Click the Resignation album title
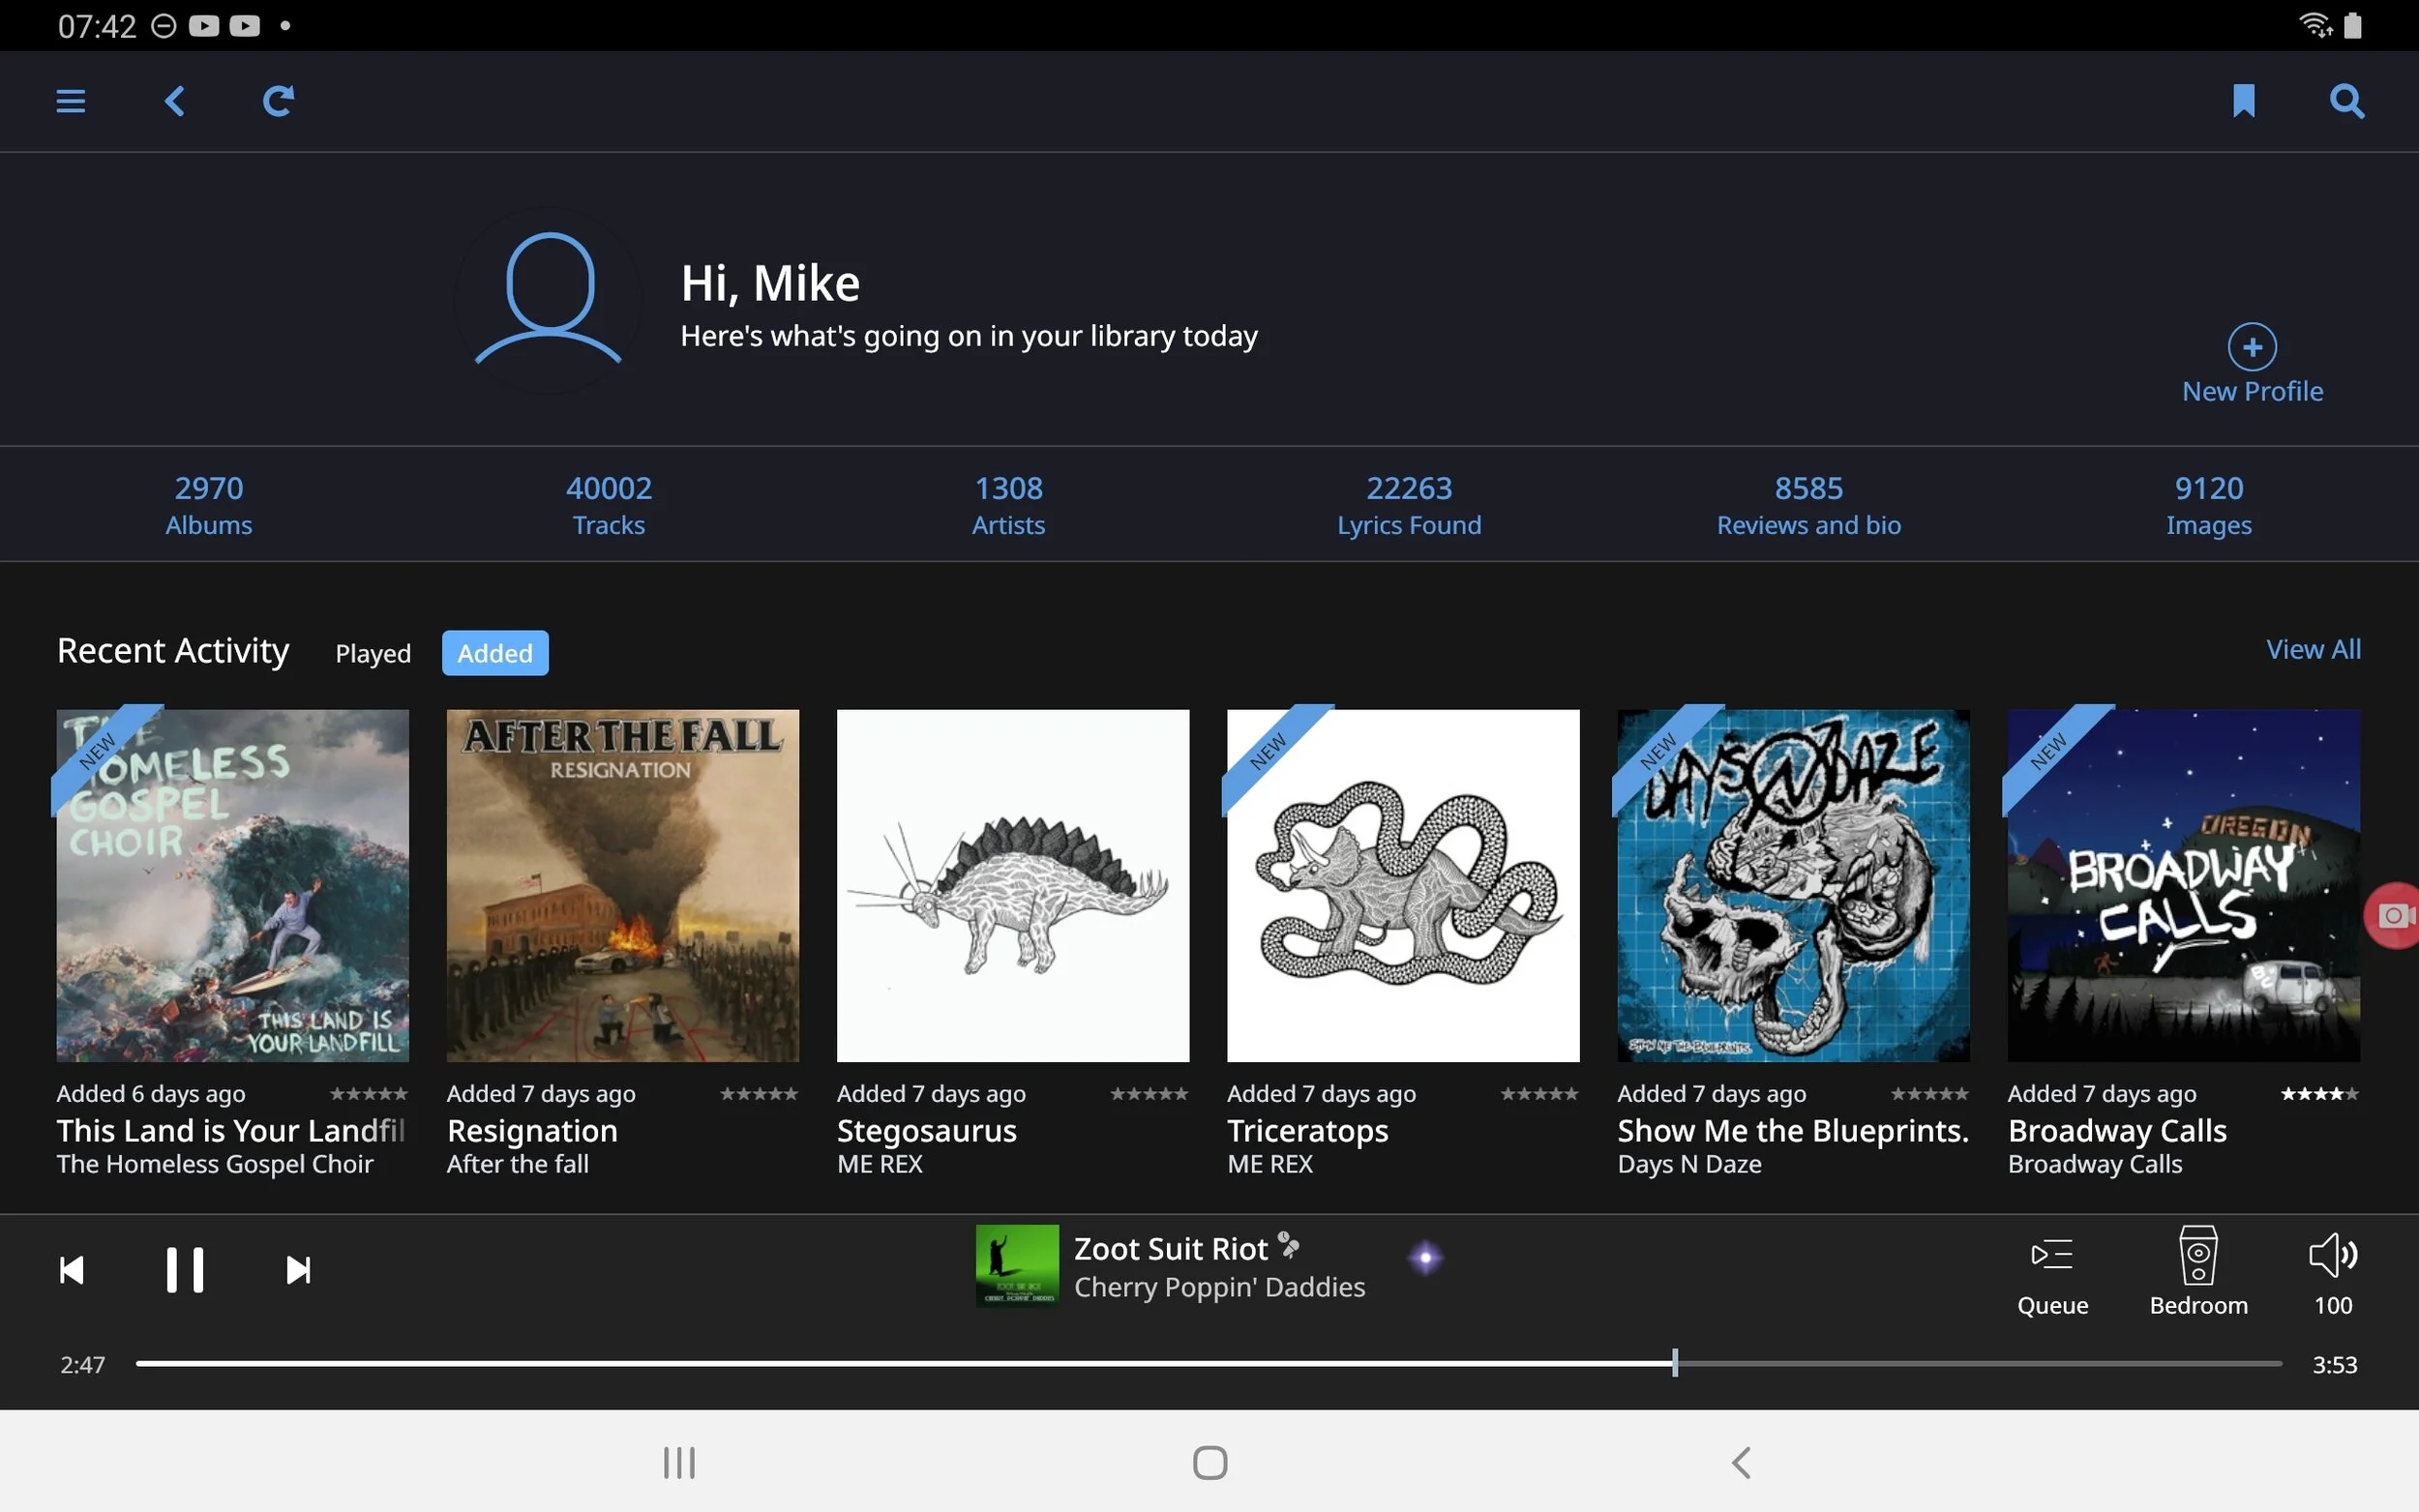2419x1512 pixels. (532, 1131)
